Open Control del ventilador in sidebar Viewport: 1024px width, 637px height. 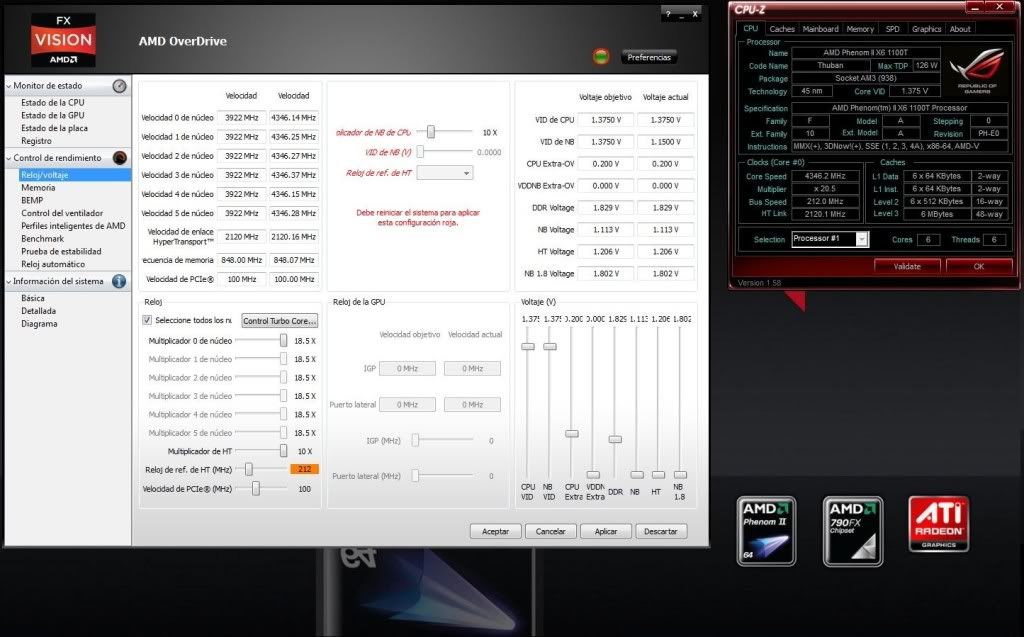tap(62, 213)
